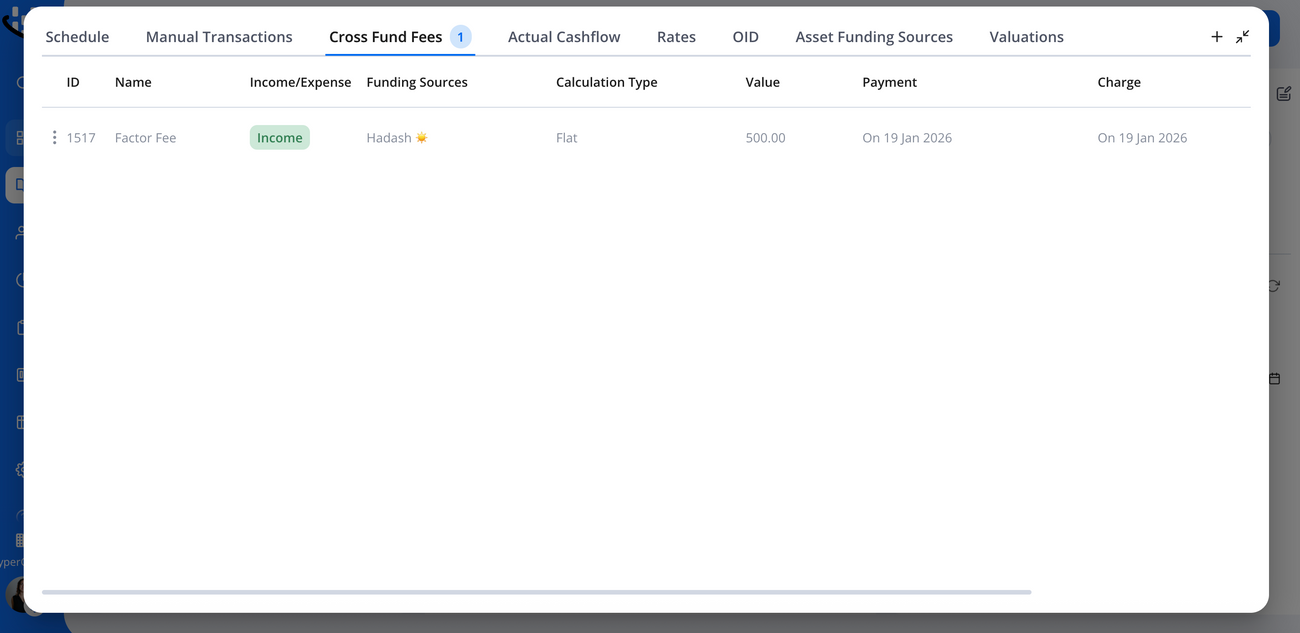Switch to the Asset Funding Sources tab
This screenshot has height=633, width=1300.
click(x=874, y=36)
